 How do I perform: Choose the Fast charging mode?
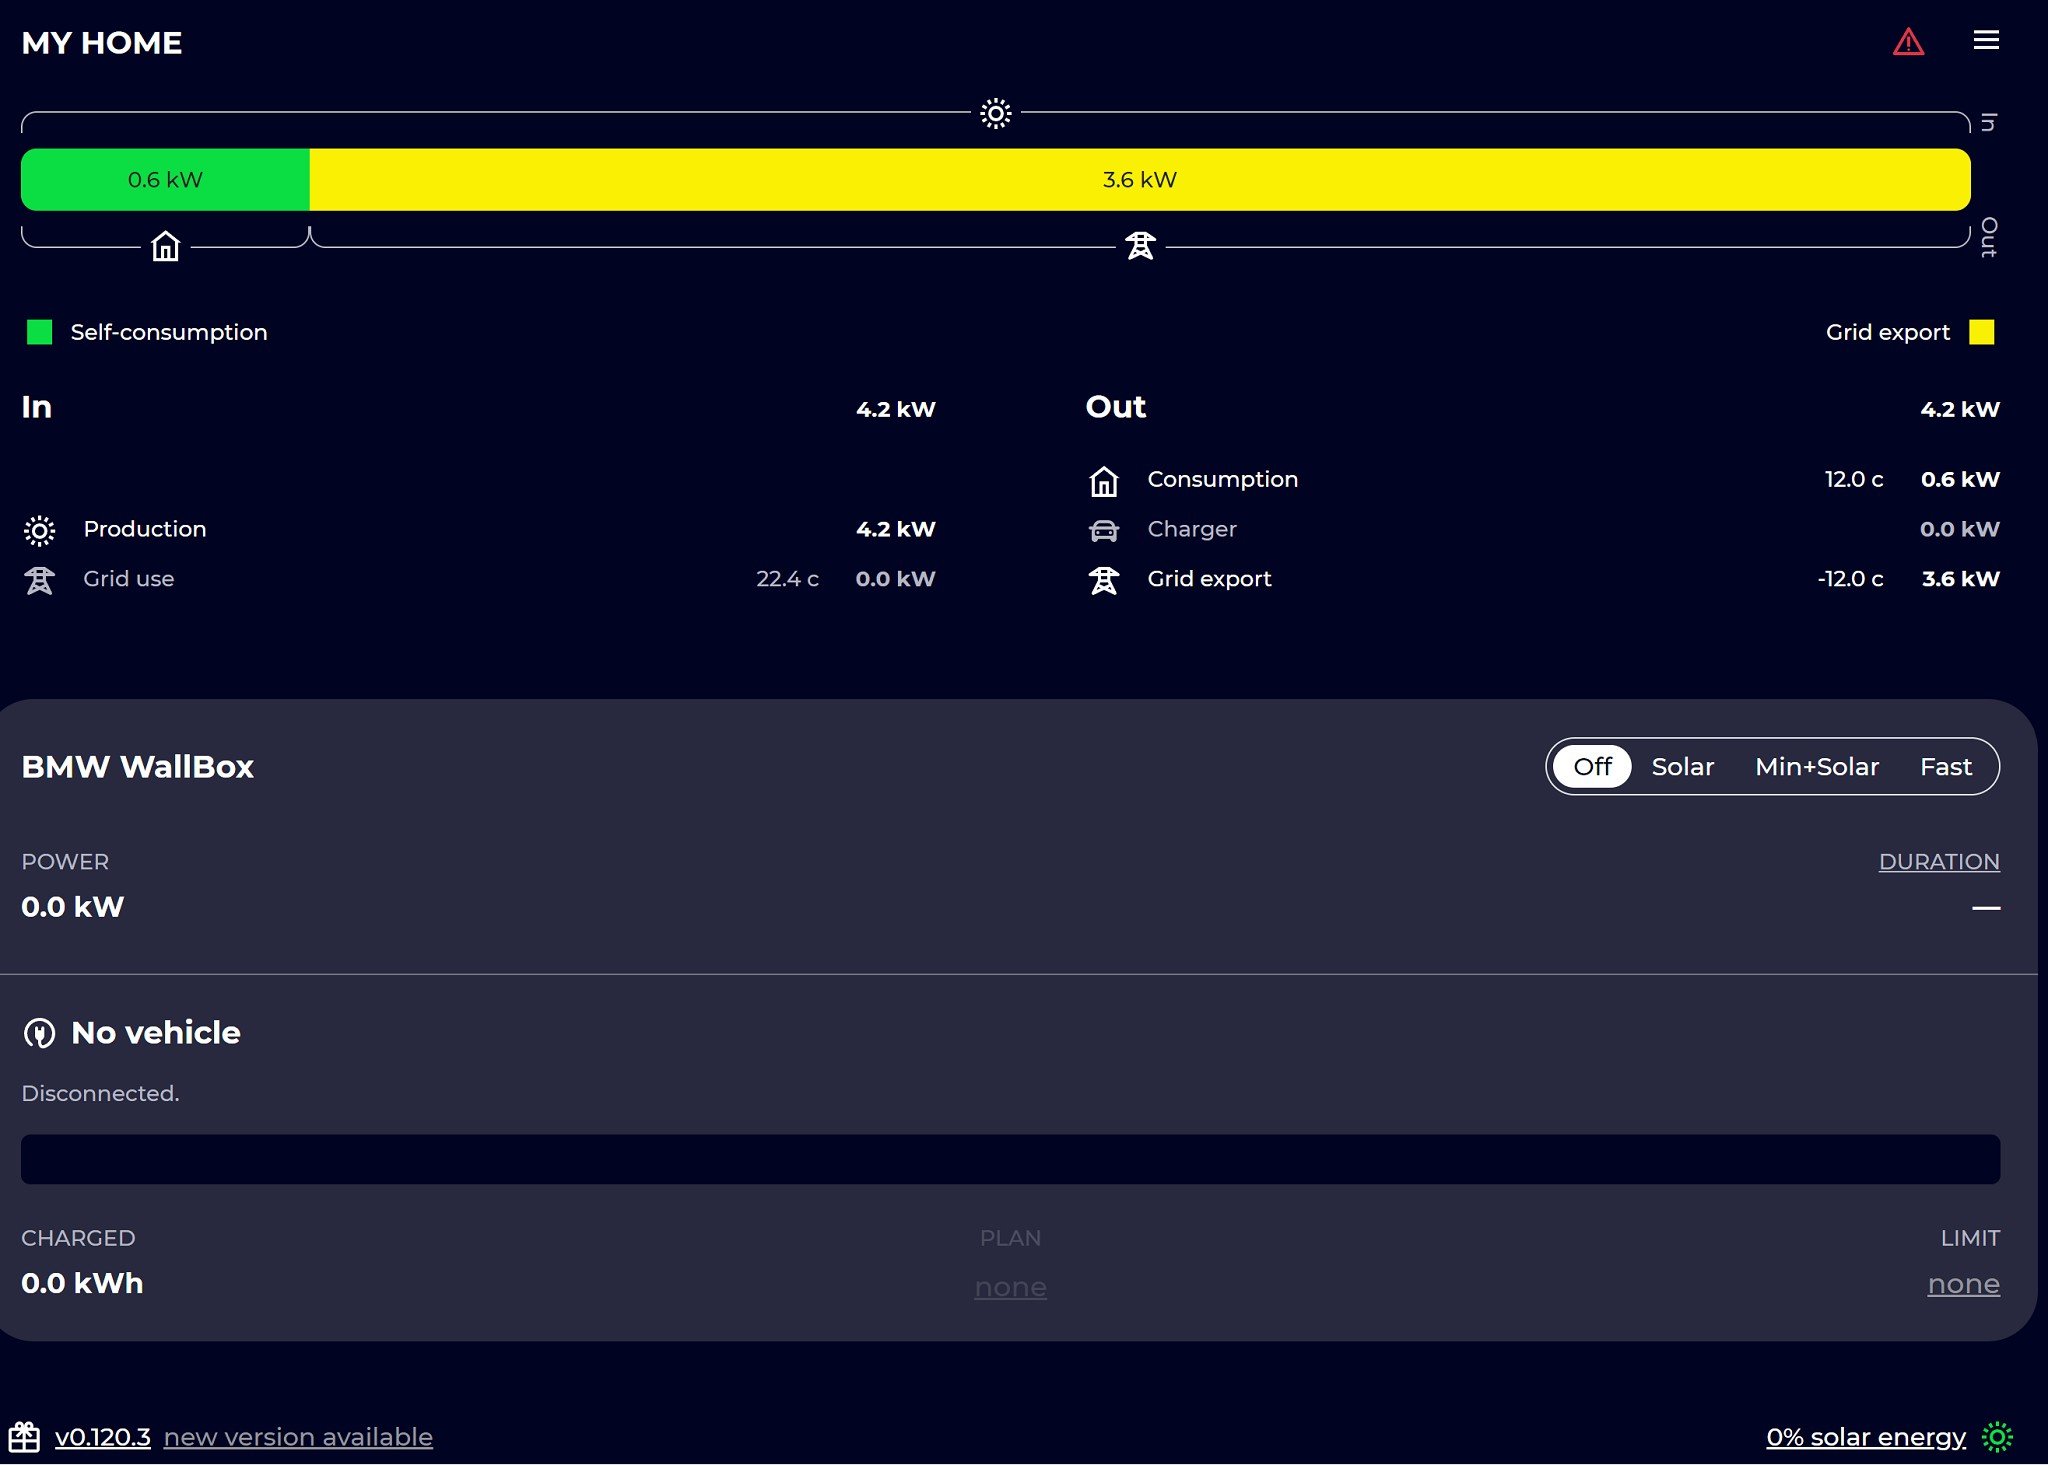point(1945,767)
